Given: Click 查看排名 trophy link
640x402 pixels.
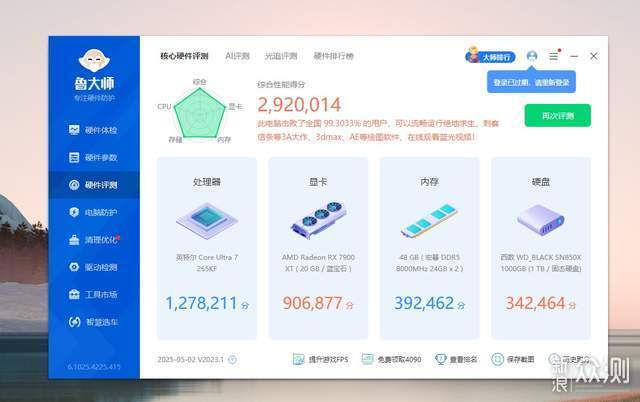Looking at the screenshot, I should click(x=456, y=359).
